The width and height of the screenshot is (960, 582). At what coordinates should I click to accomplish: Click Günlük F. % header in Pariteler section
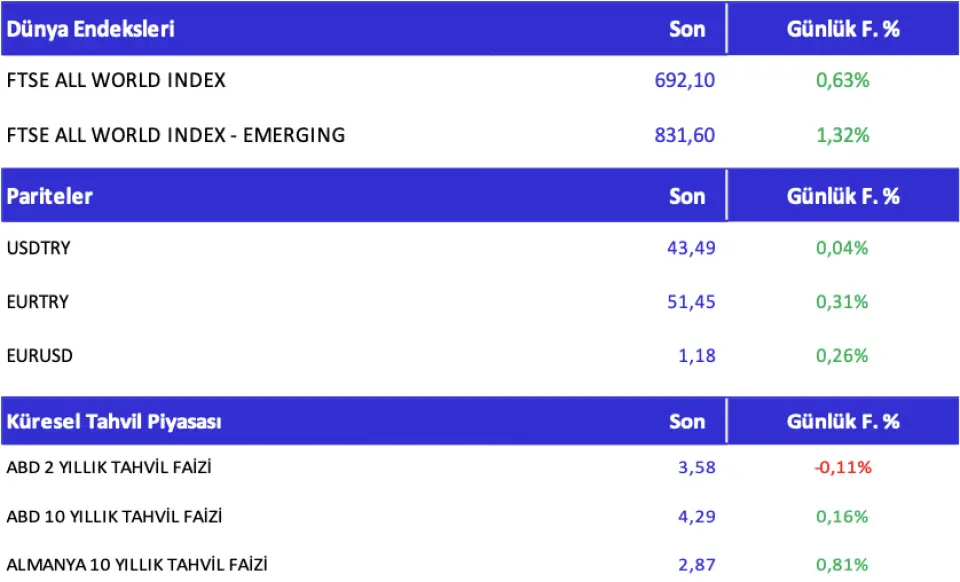pyautogui.click(x=843, y=196)
